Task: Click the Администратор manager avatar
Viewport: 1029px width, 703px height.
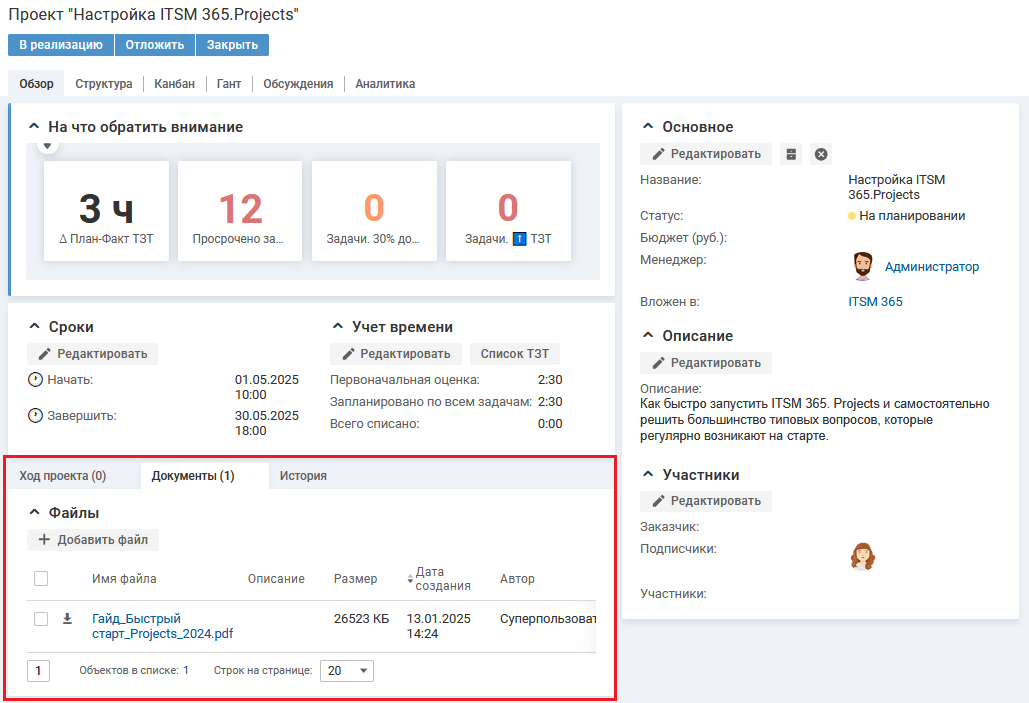Action: 862,266
